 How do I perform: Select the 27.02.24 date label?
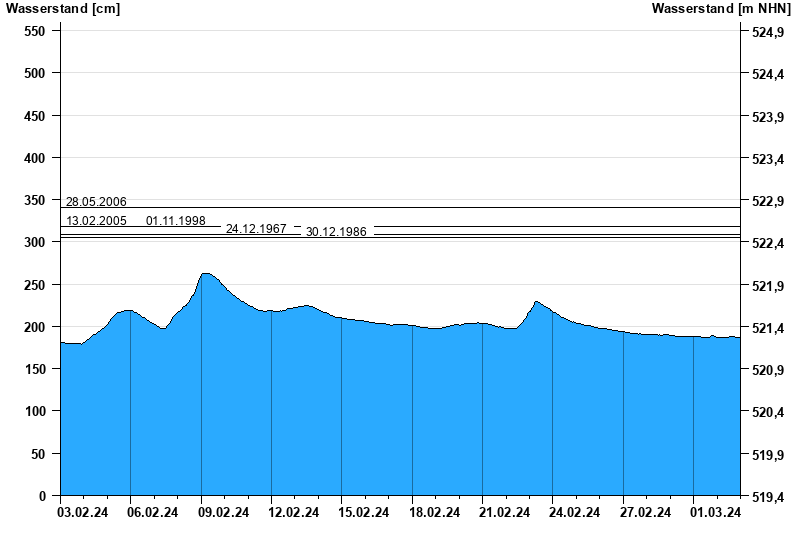coord(646,513)
